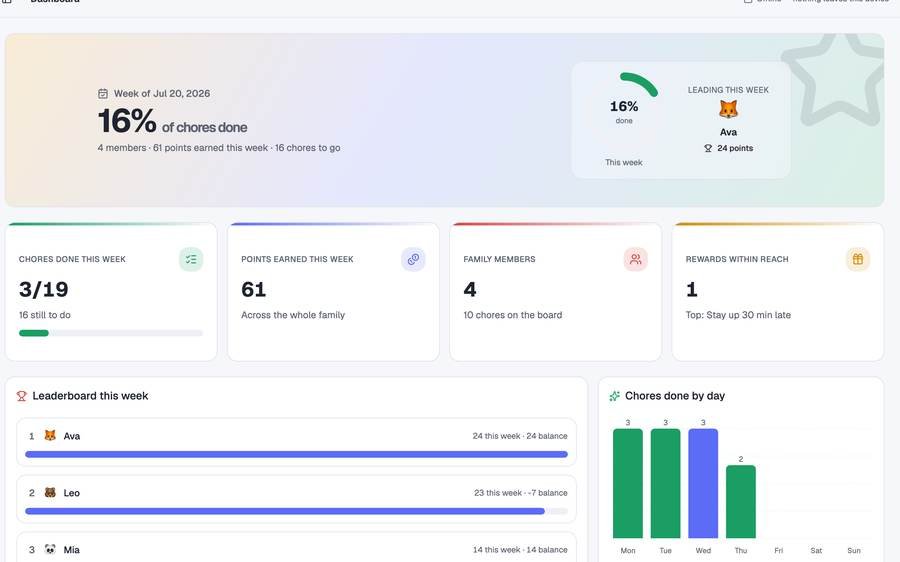Select the blue Wednesday bar

[703, 483]
